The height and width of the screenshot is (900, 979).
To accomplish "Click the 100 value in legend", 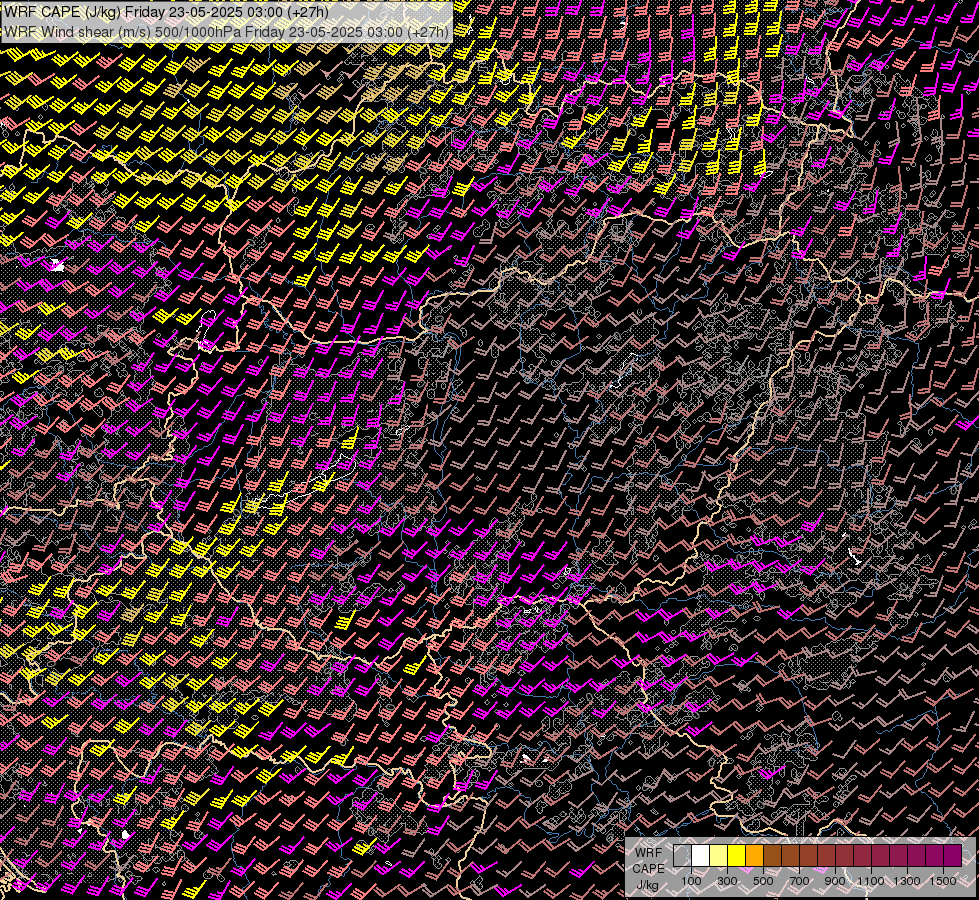I will pyautogui.click(x=691, y=881).
